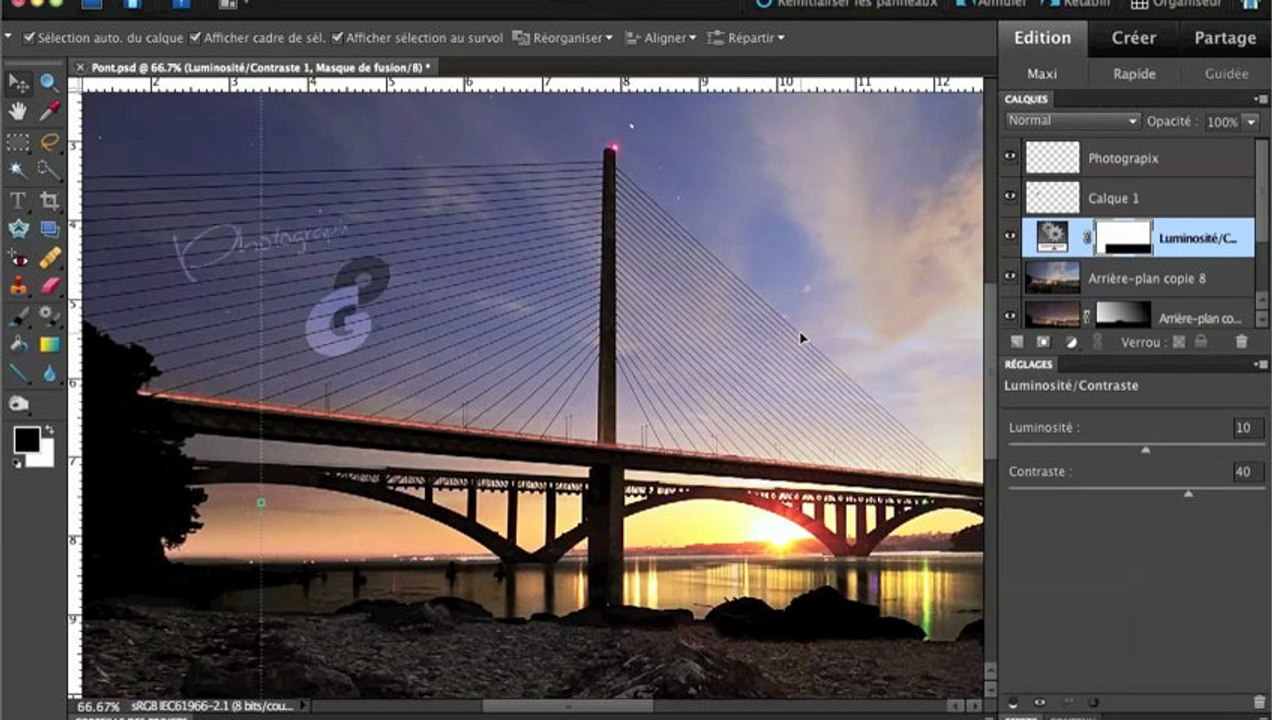Click the foreground black color swatch
The height and width of the screenshot is (720, 1272).
coord(26,440)
